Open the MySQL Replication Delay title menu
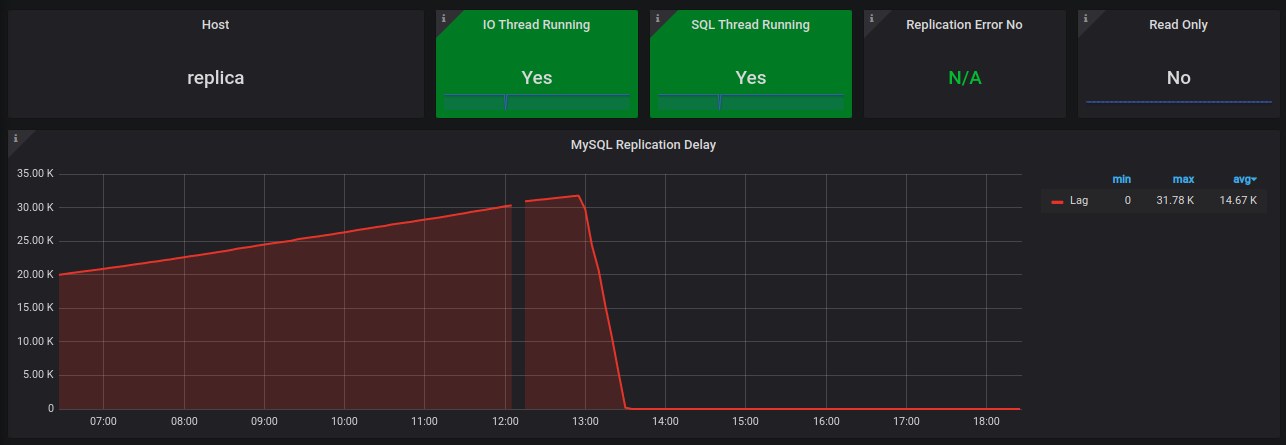Viewport: 1286px width, 445px height. point(643,145)
